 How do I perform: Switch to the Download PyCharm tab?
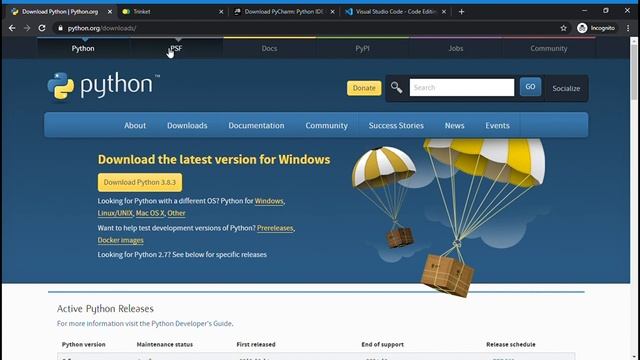pyautogui.click(x=283, y=12)
